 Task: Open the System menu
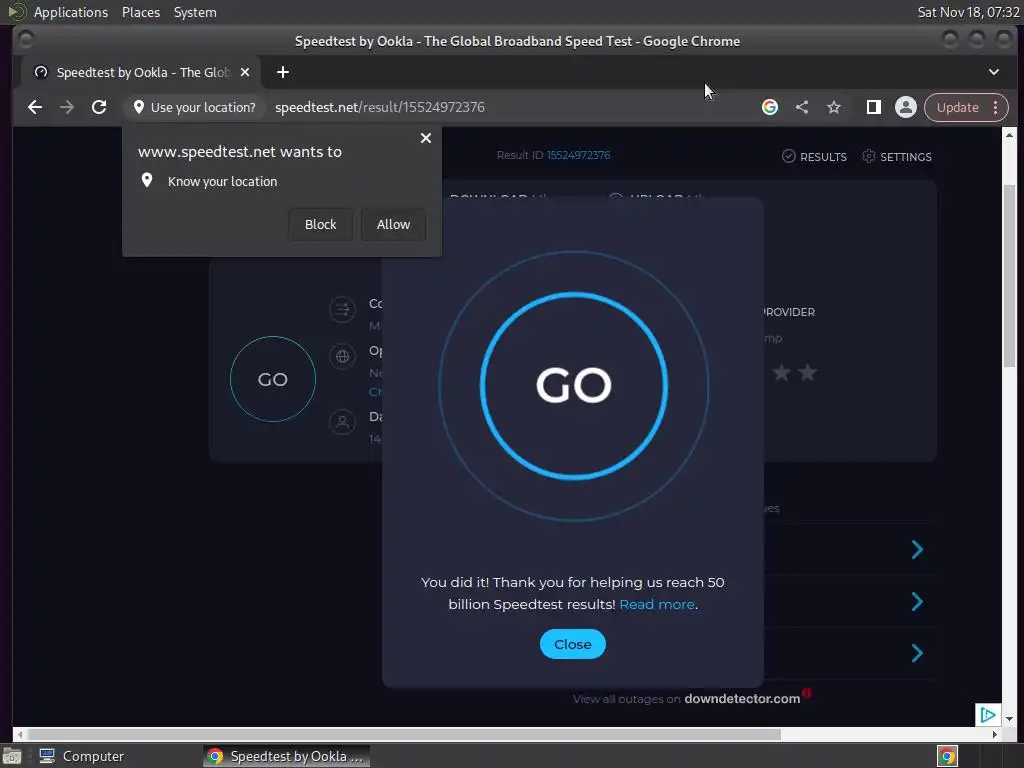click(x=195, y=12)
